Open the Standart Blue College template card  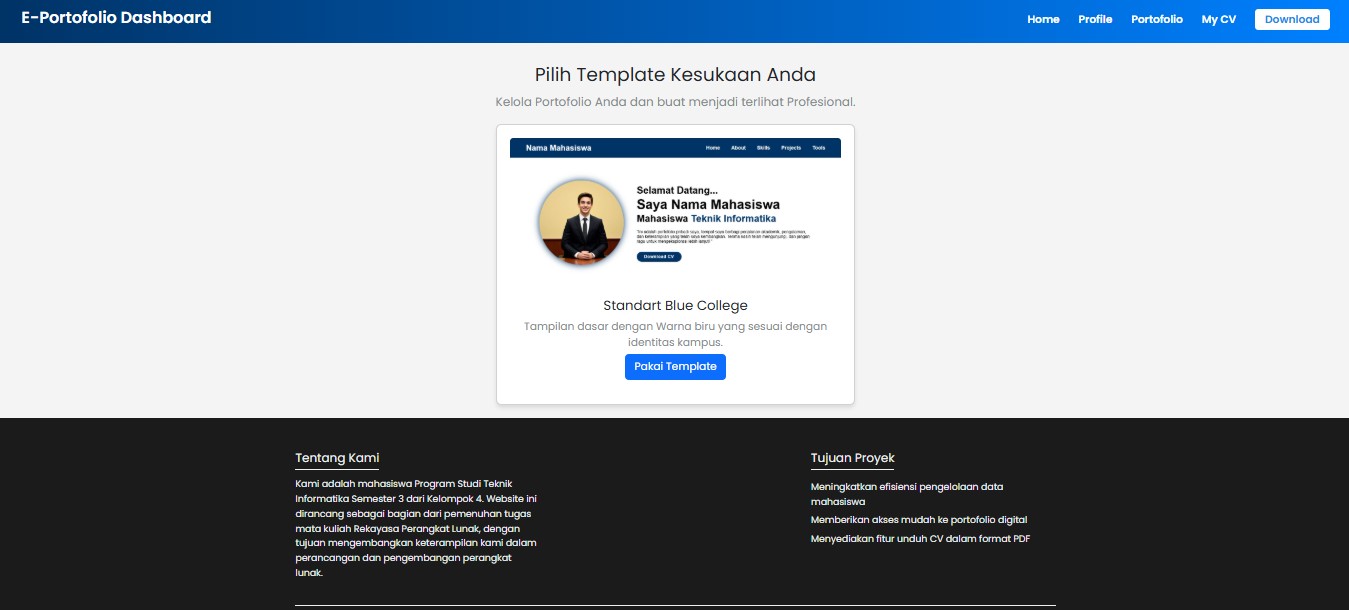coord(675,305)
